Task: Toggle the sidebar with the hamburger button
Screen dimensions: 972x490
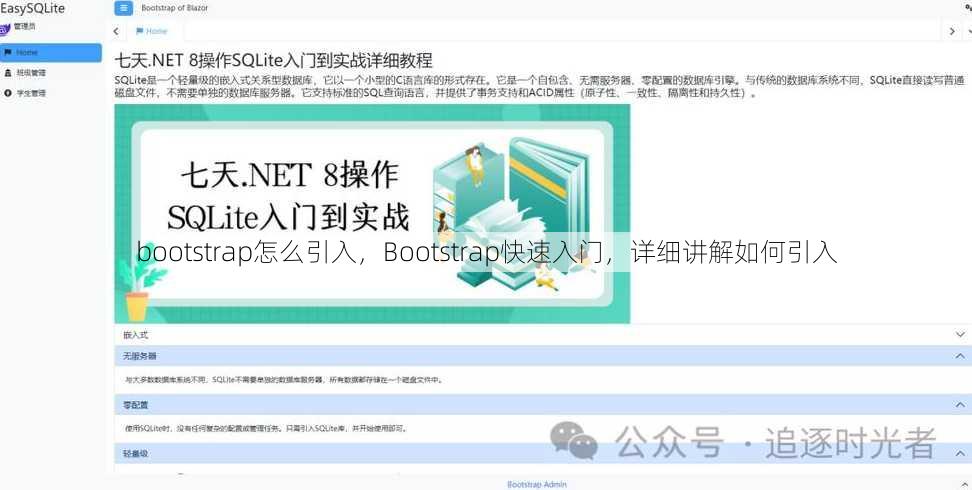Action: click(123, 8)
